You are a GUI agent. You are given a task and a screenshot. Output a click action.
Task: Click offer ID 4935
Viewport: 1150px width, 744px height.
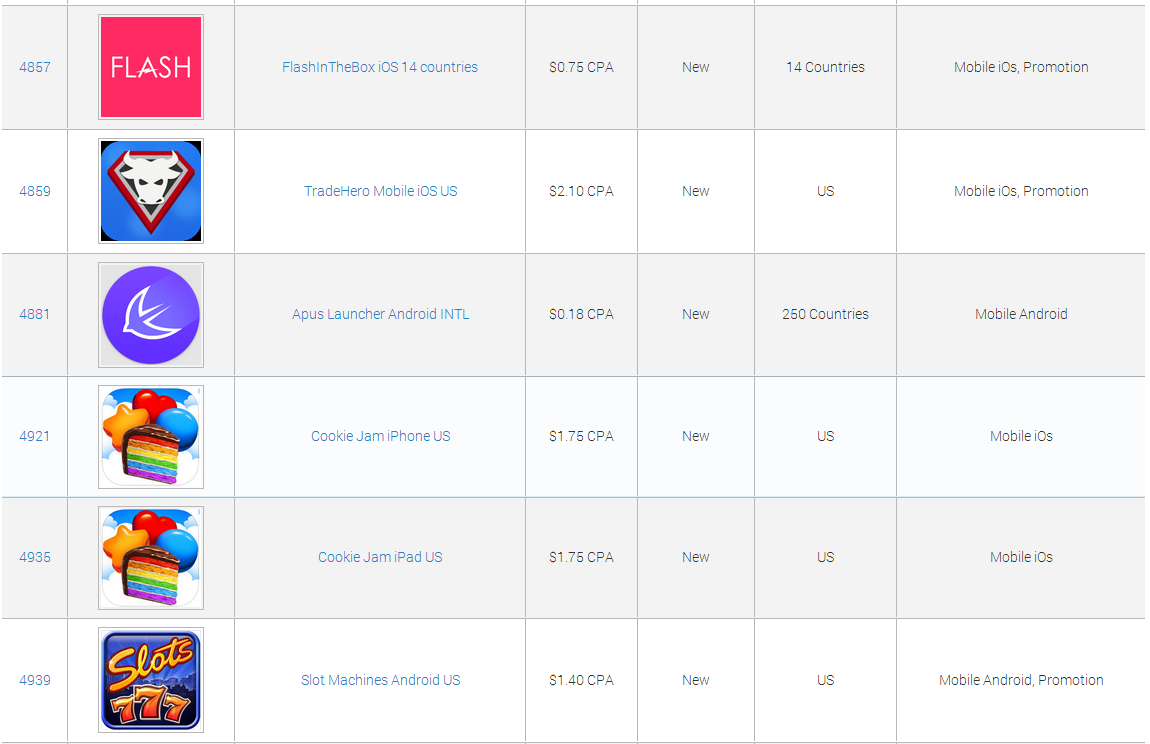pyautogui.click(x=35, y=557)
